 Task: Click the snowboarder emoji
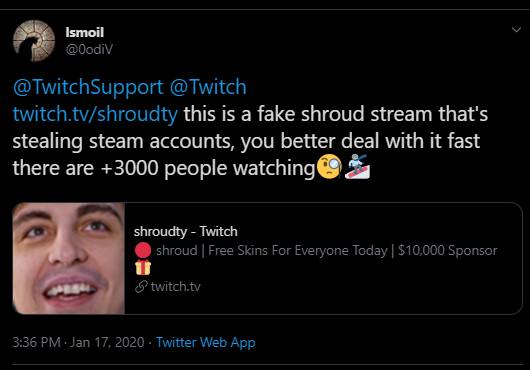[357, 167]
